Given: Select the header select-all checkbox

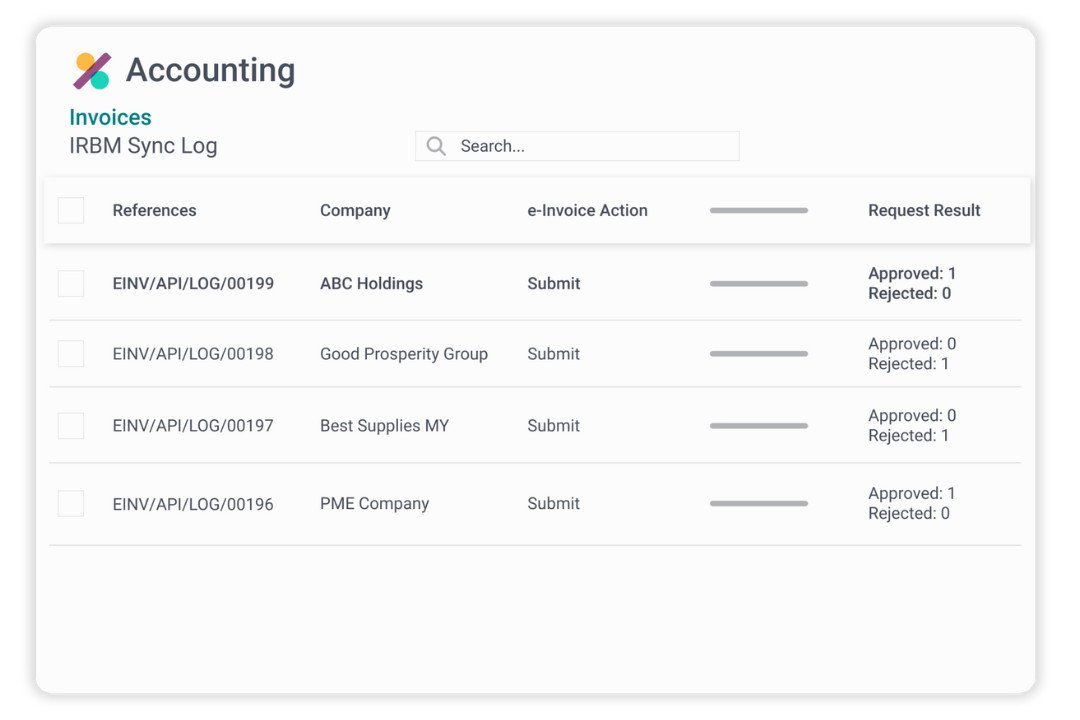Looking at the screenshot, I should [x=71, y=210].
